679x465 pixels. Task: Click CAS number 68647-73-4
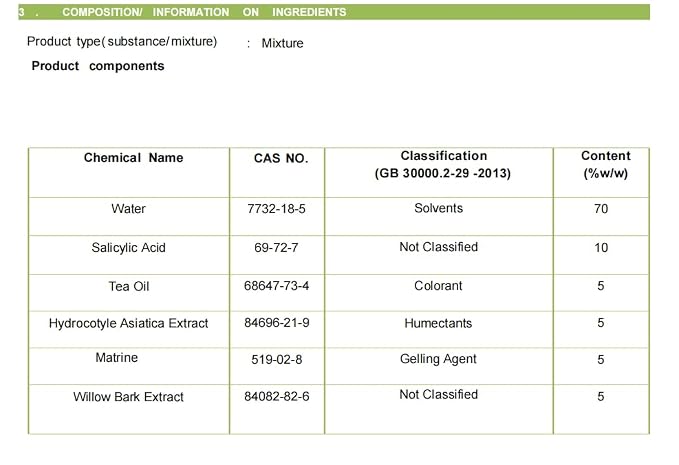(x=276, y=286)
